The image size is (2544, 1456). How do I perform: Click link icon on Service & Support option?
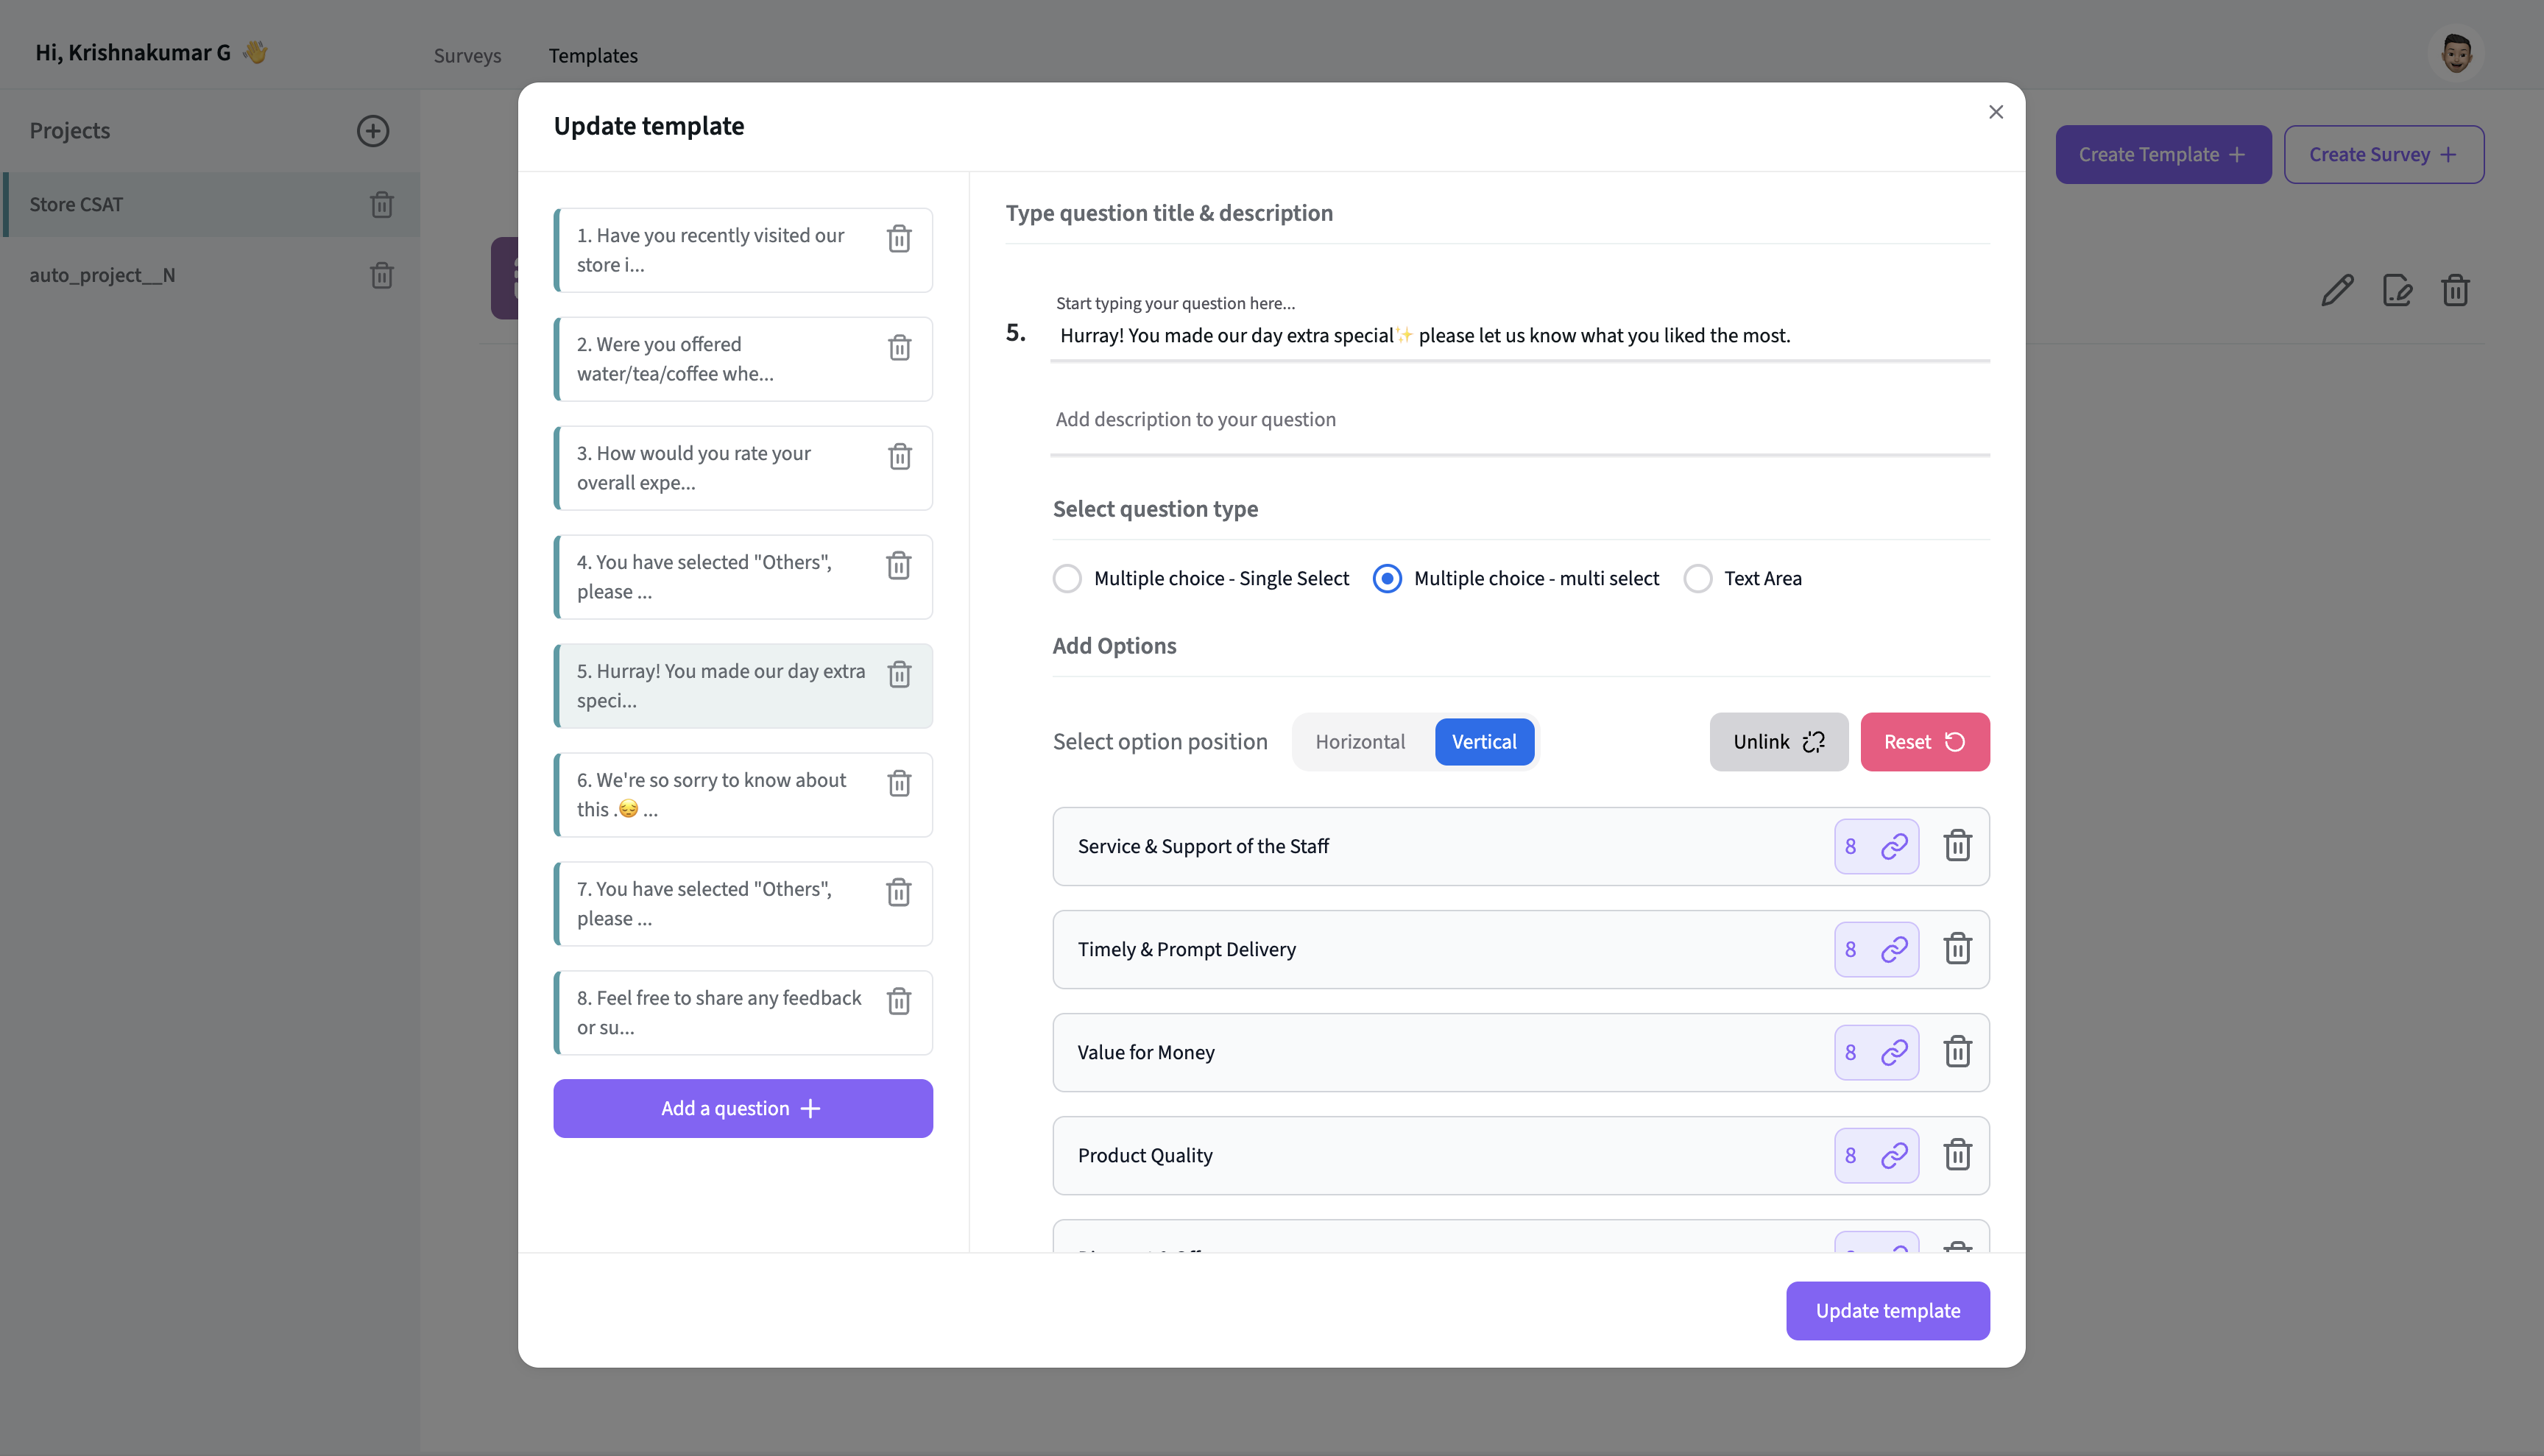pos(1893,847)
